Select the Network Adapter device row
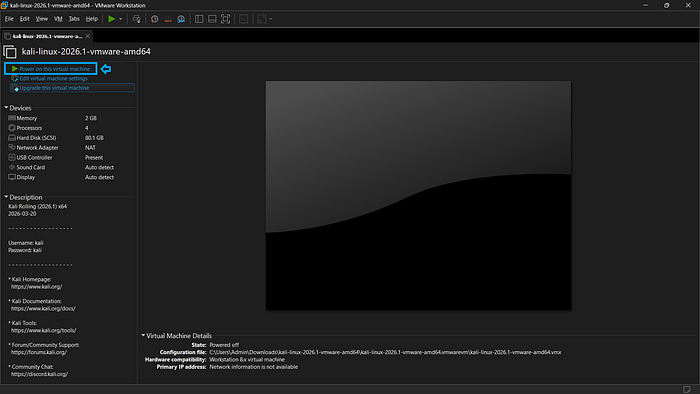The width and height of the screenshot is (700, 394). coord(71,148)
